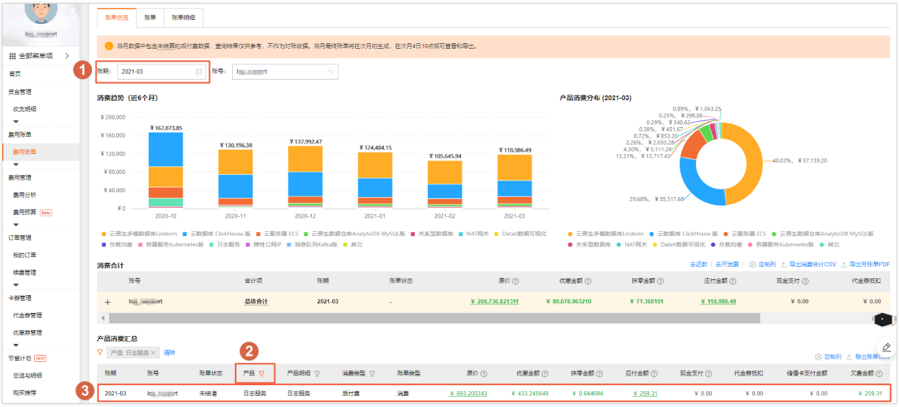Open the 账号 account dropdown
This screenshot has height=407, width=900.
pos(285,72)
